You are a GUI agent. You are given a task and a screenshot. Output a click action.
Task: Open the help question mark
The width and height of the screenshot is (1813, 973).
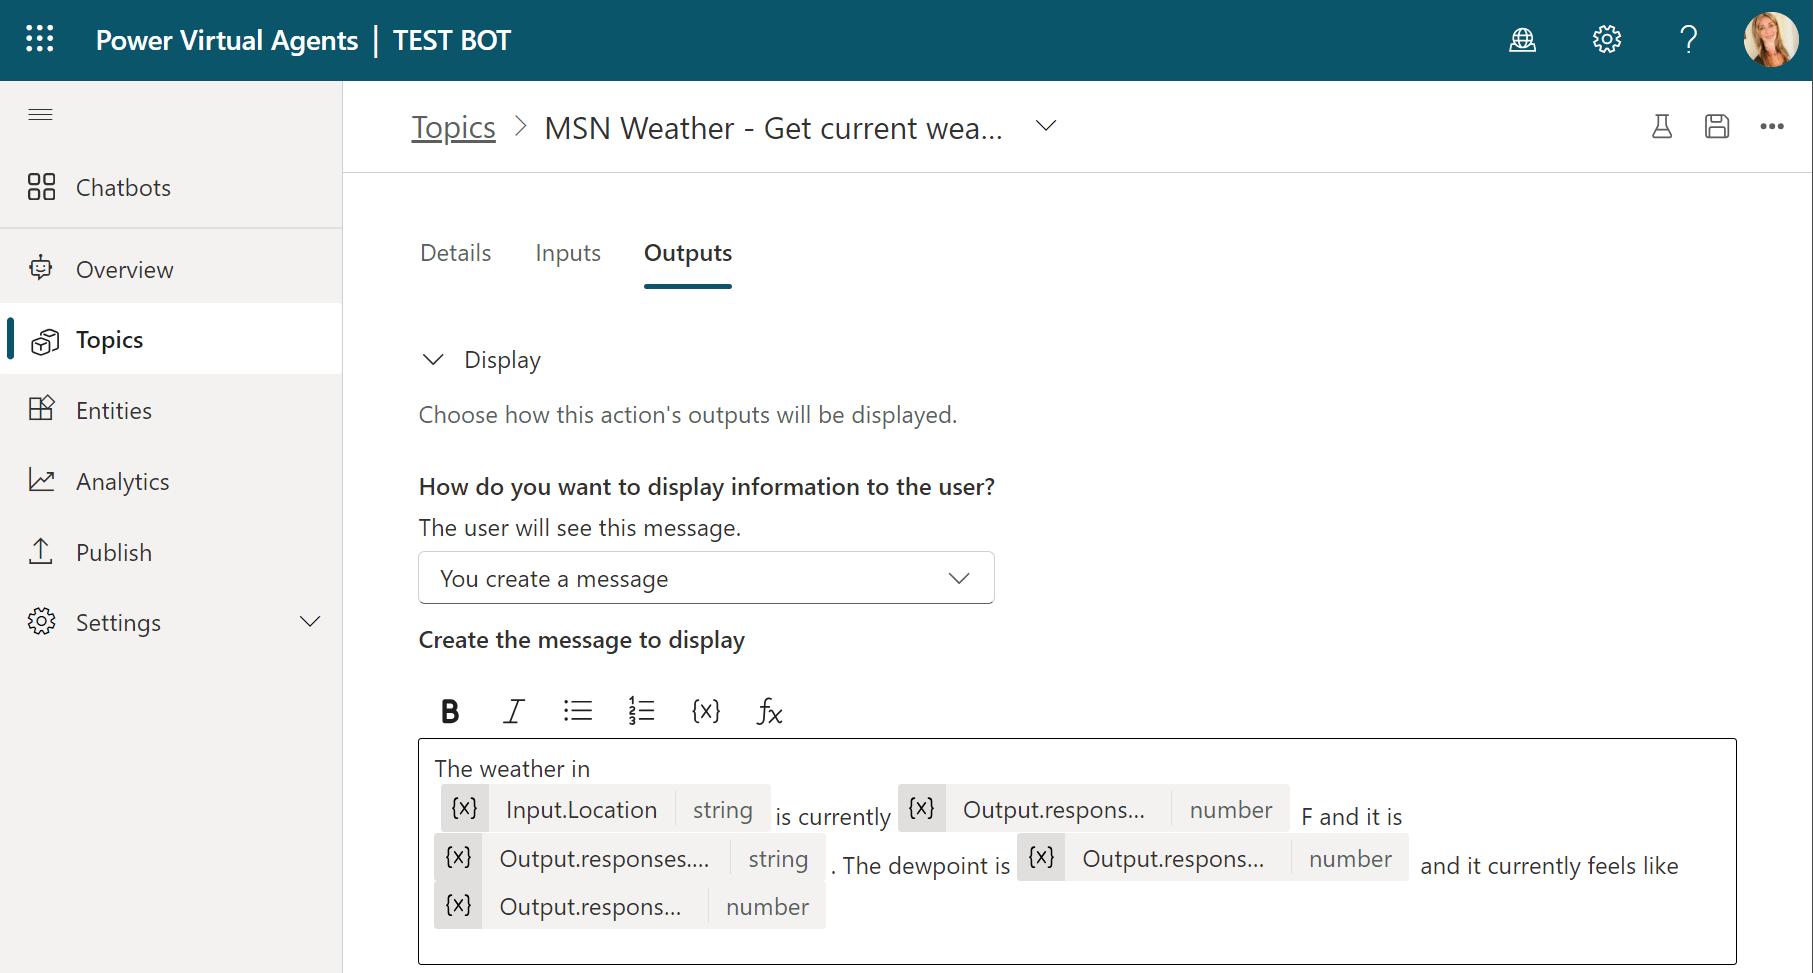[x=1689, y=40]
